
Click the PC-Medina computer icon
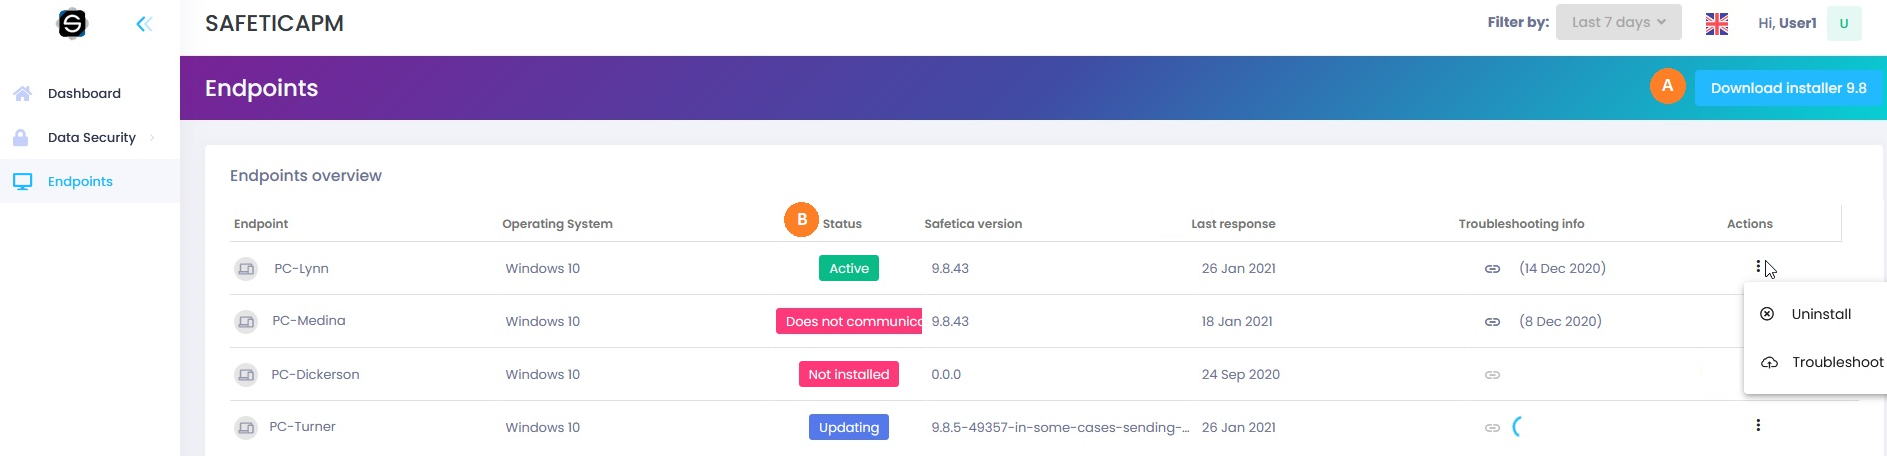[x=245, y=322]
